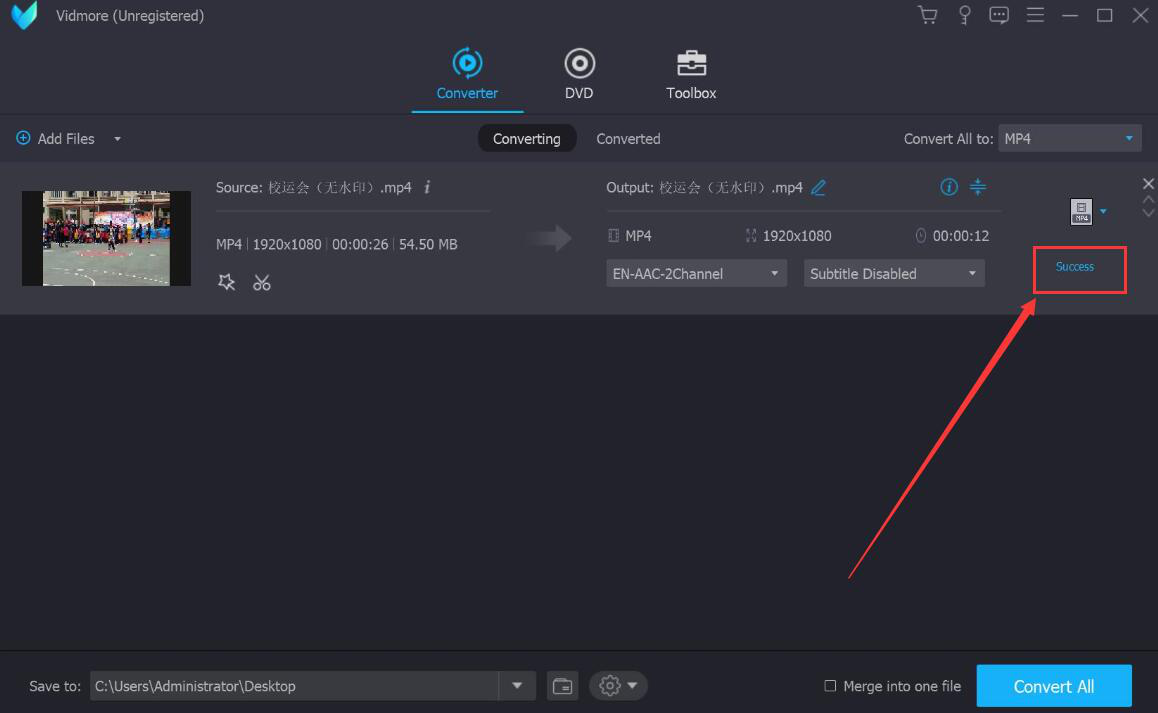Open the Subtitle Disabled dropdown
Viewport: 1158px width, 713px height.
click(x=894, y=273)
